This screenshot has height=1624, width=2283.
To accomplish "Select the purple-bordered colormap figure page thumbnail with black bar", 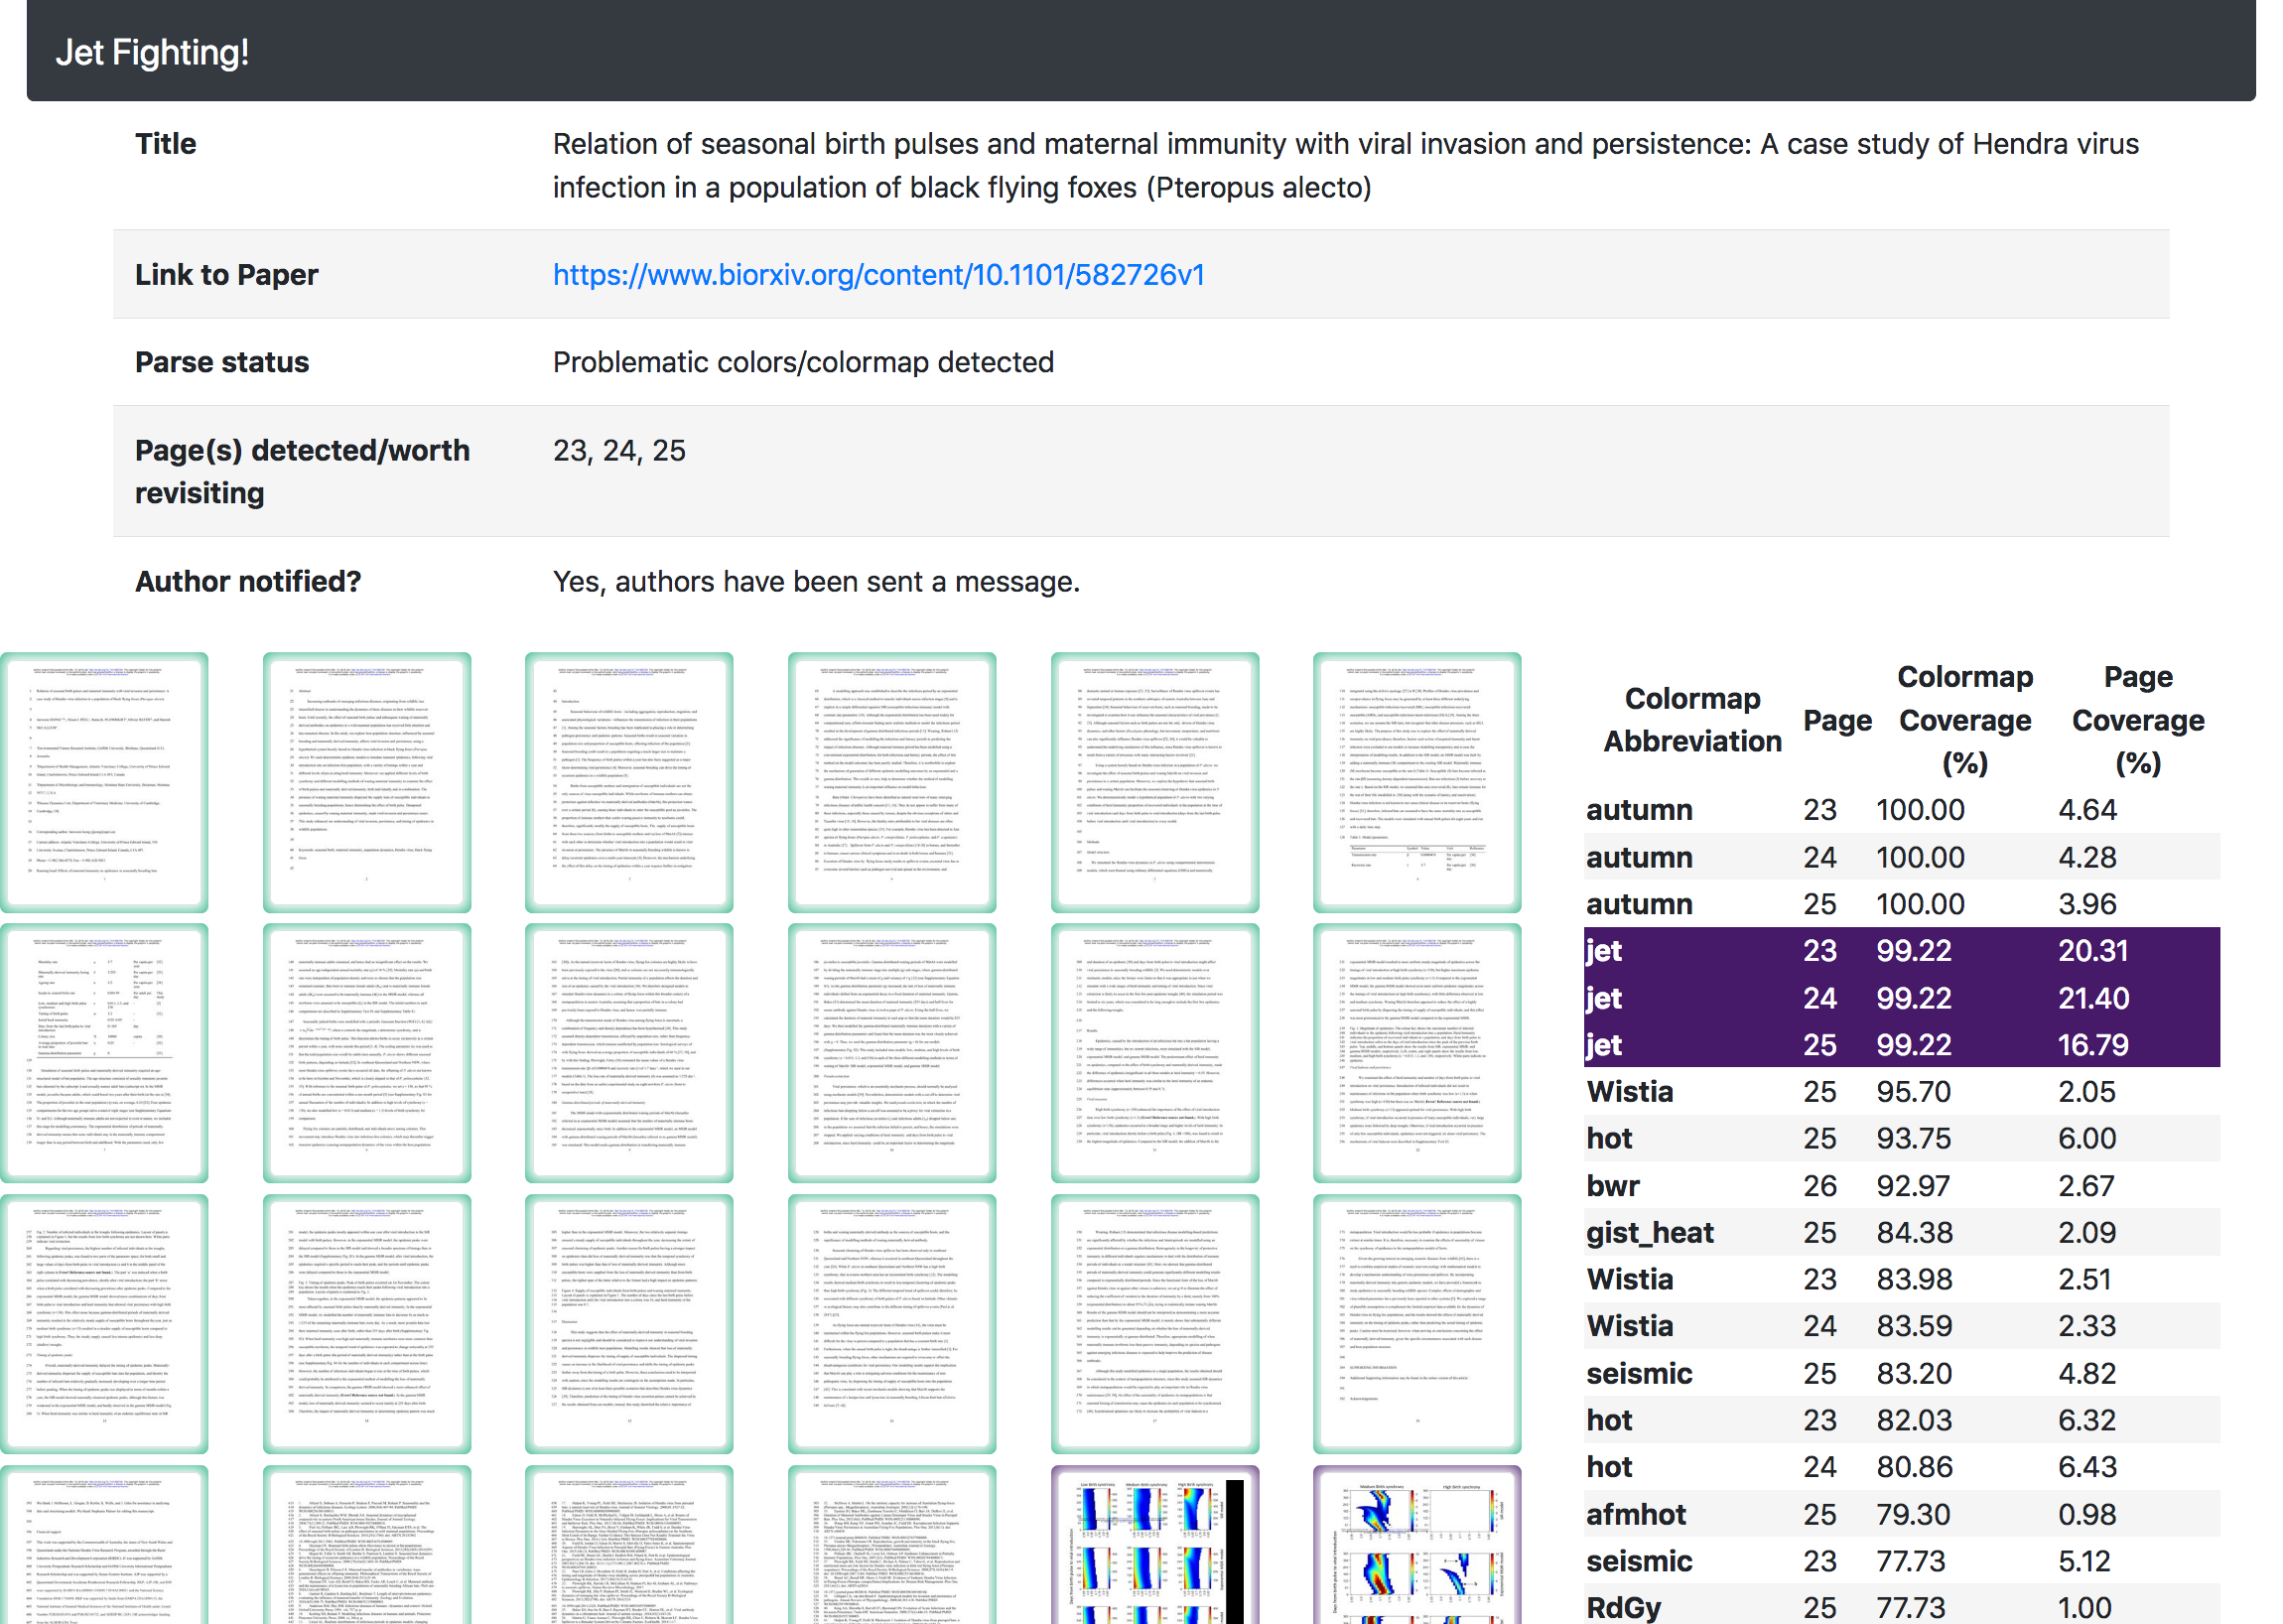I will coord(1154,1545).
